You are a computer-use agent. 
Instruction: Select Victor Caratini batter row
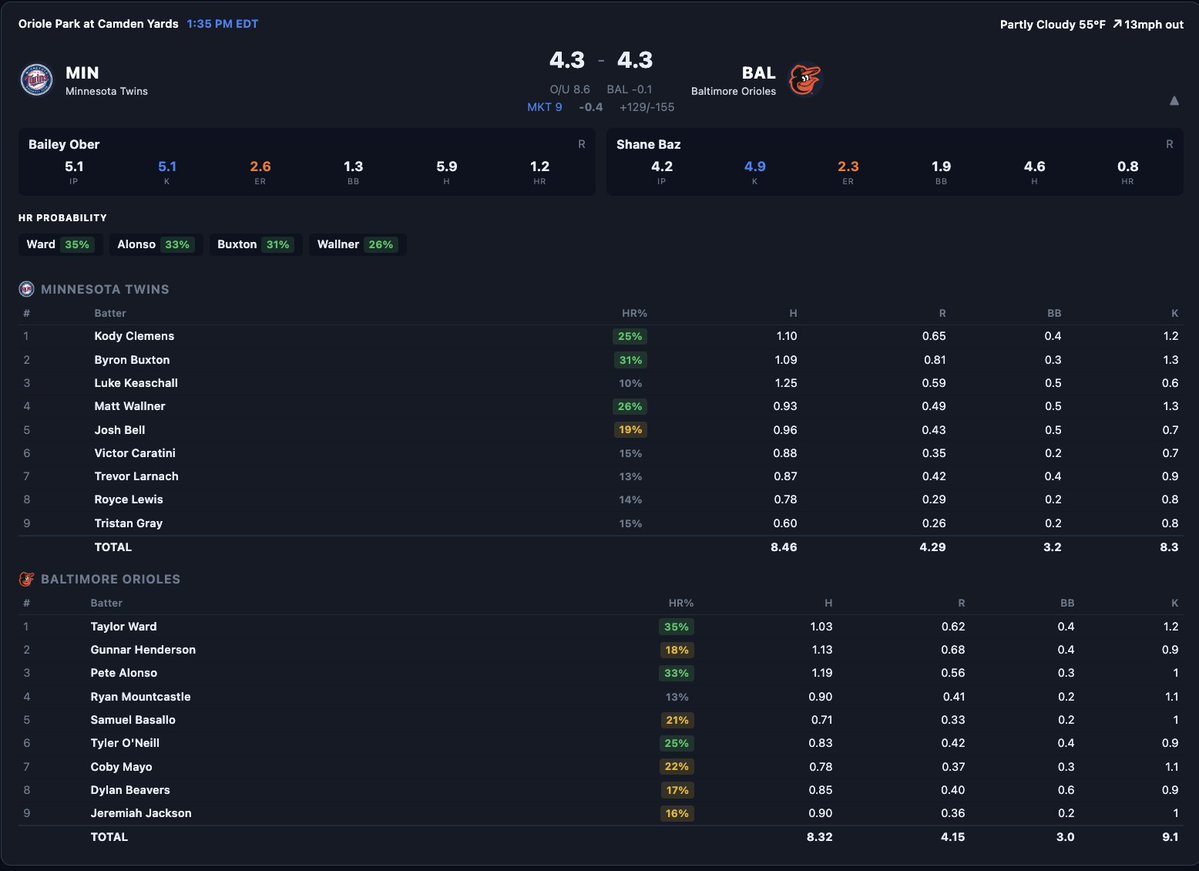[600, 453]
